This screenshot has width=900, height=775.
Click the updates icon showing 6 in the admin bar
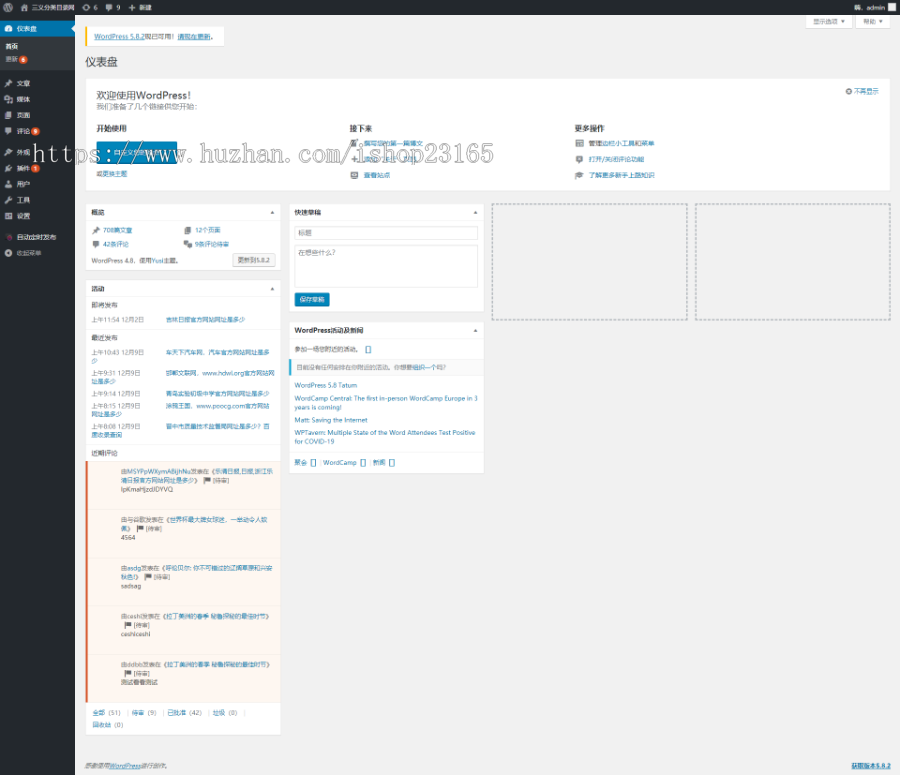pyautogui.click(x=90, y=7)
